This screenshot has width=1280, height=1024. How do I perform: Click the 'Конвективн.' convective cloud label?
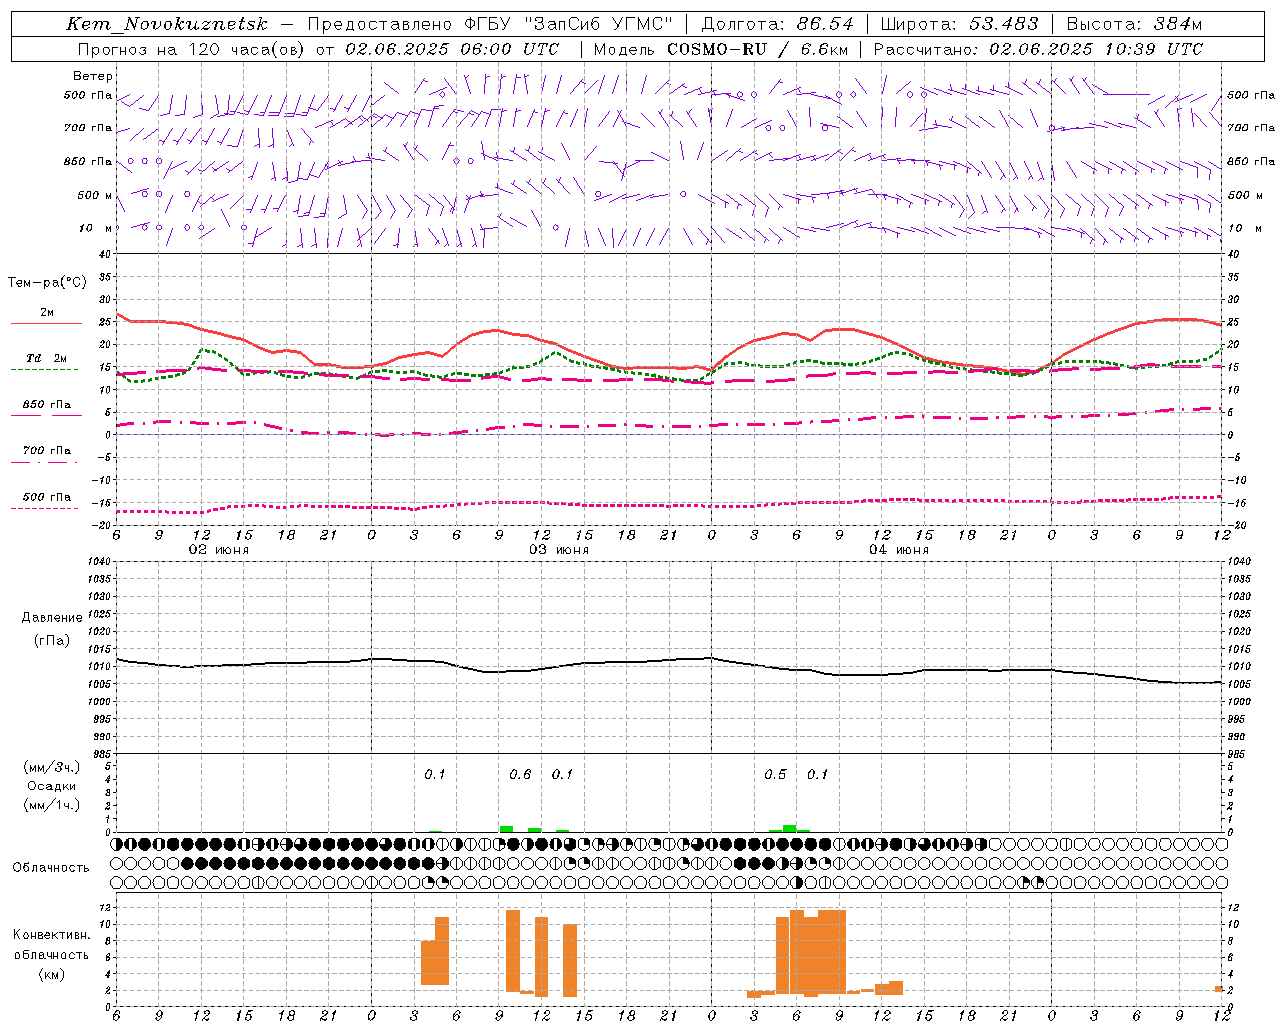pos(52,935)
